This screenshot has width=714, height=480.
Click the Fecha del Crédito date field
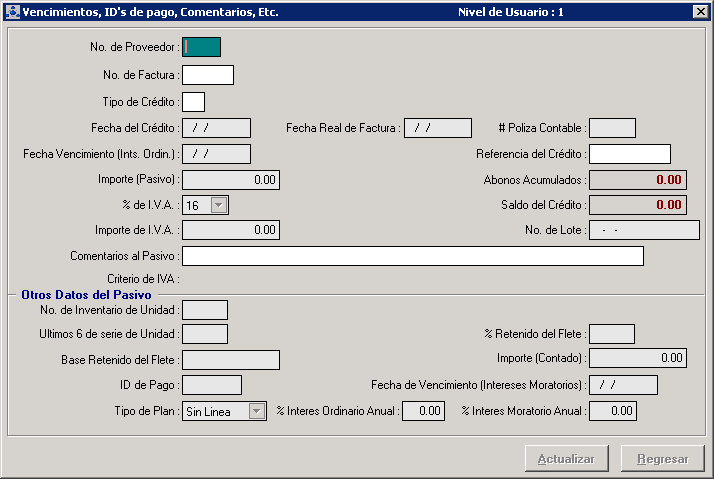coord(216,128)
